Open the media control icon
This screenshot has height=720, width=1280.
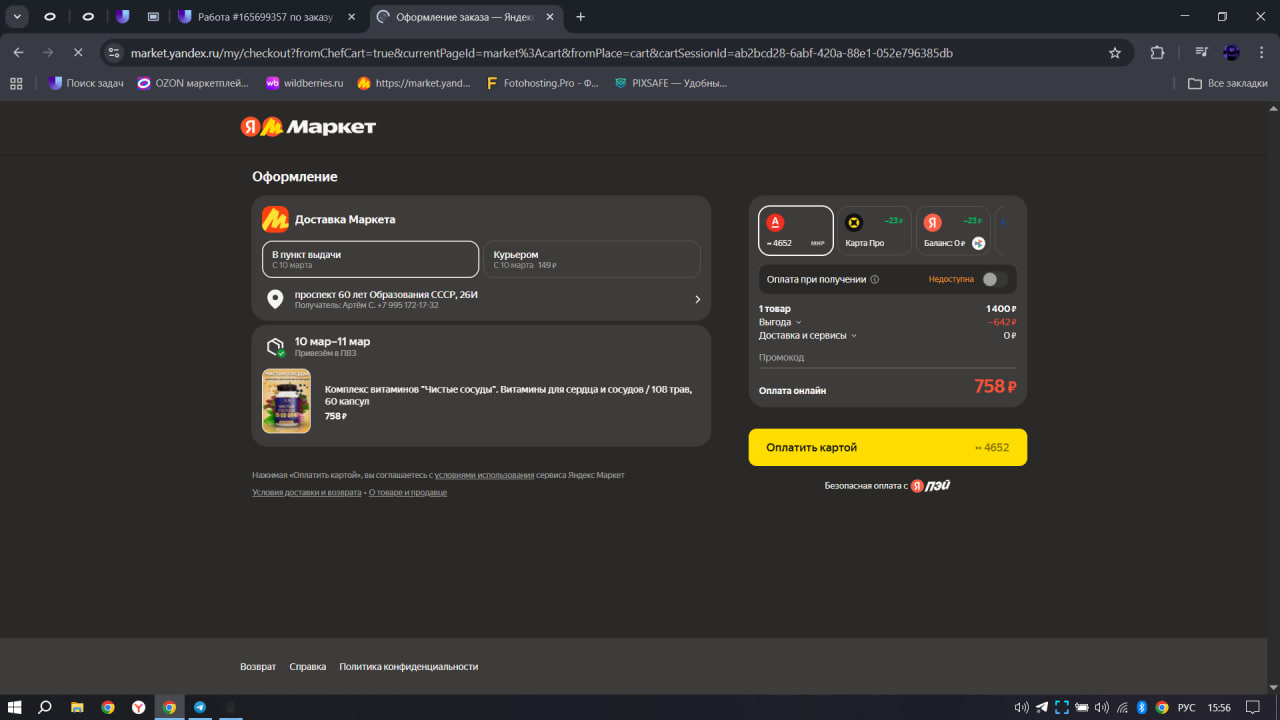(1202, 53)
